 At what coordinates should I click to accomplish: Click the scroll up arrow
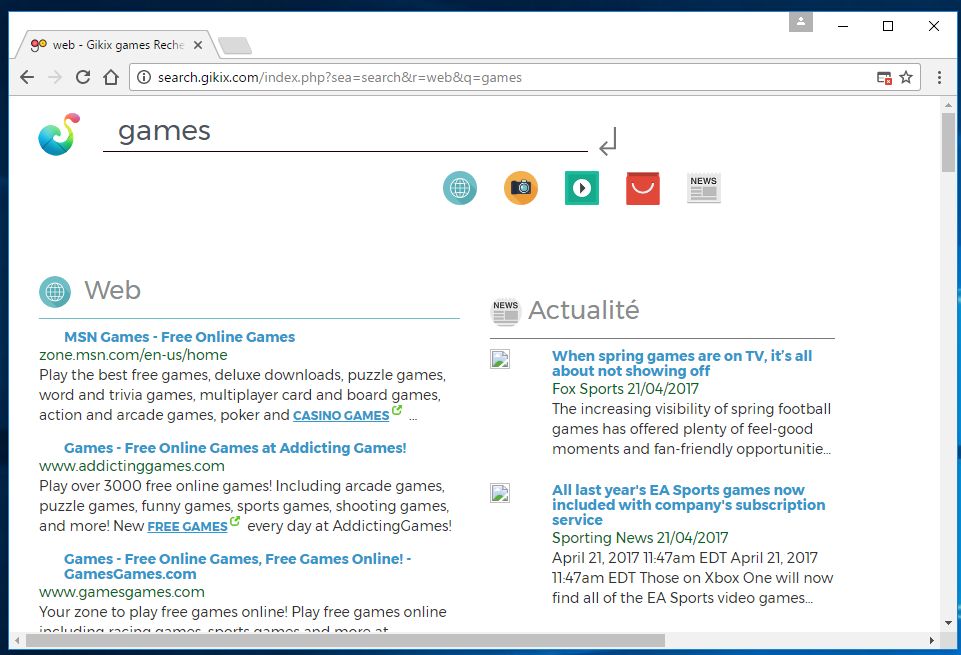click(948, 105)
